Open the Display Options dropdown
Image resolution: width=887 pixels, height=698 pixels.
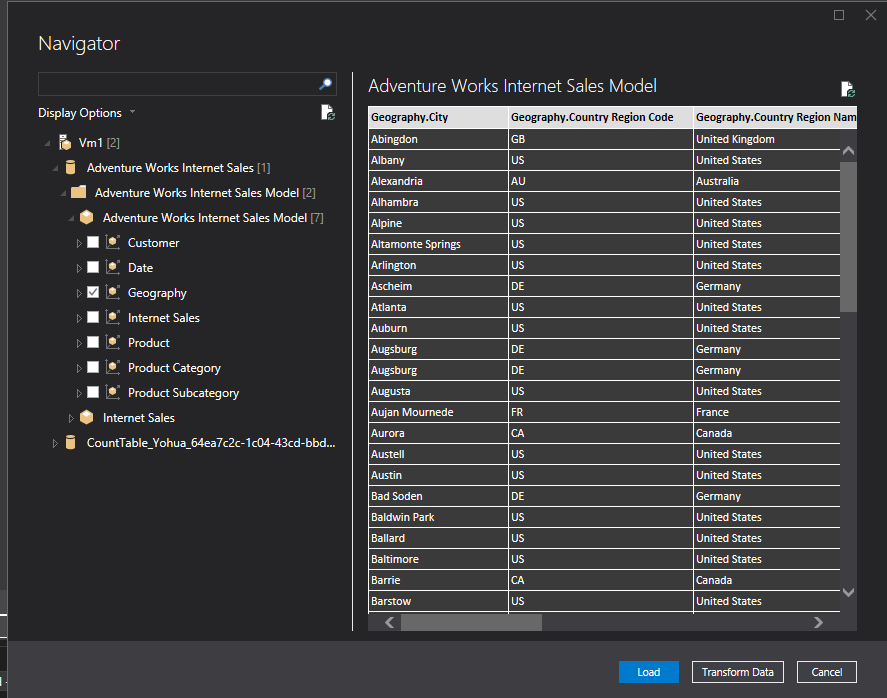coord(87,113)
